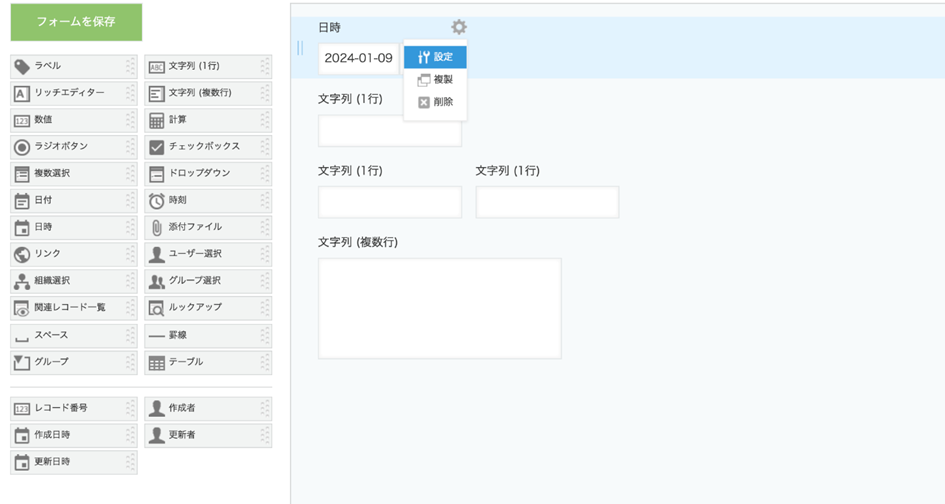Image resolution: width=945 pixels, height=504 pixels.
Task: Choose 削除 in the field menu
Action: coord(435,102)
